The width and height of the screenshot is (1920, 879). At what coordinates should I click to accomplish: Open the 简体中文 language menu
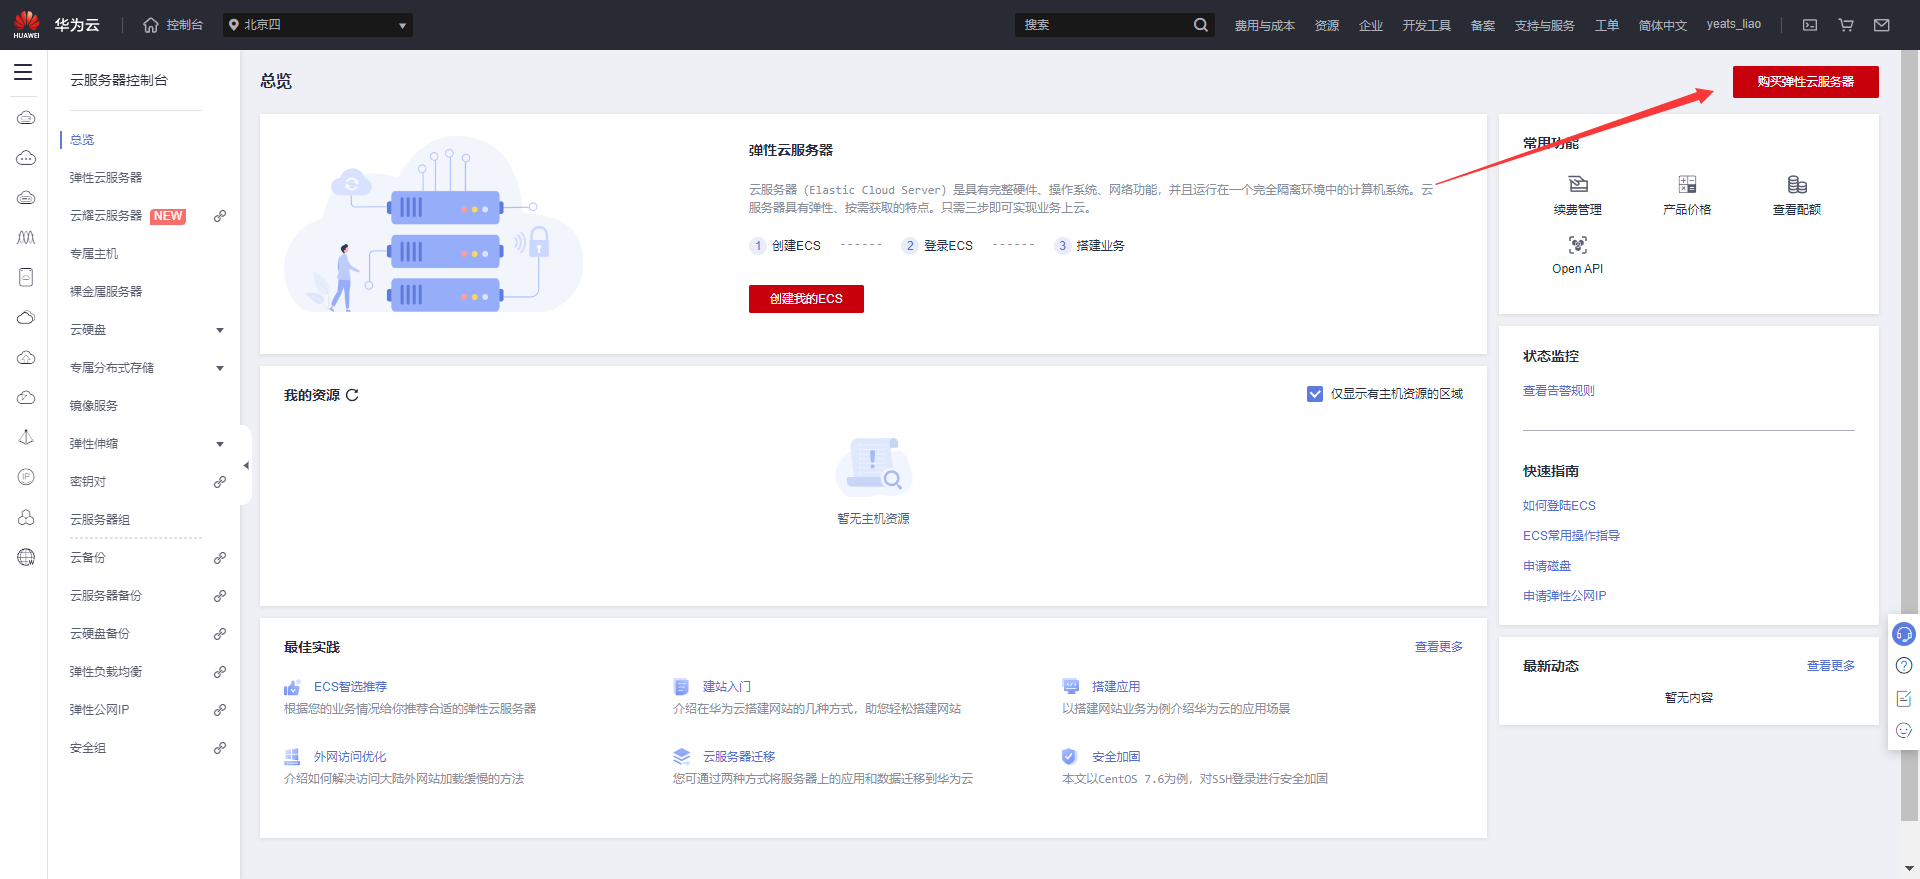click(x=1662, y=25)
